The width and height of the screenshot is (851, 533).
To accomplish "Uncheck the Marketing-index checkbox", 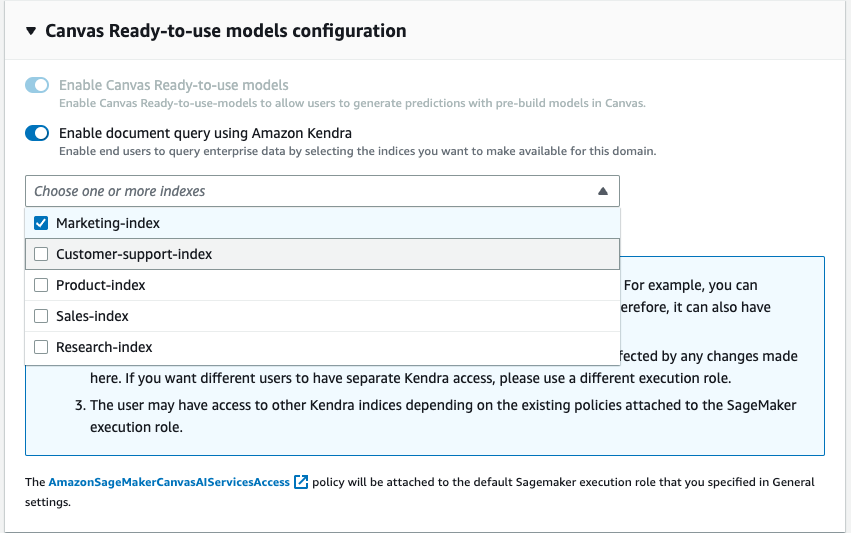I will pos(41,223).
